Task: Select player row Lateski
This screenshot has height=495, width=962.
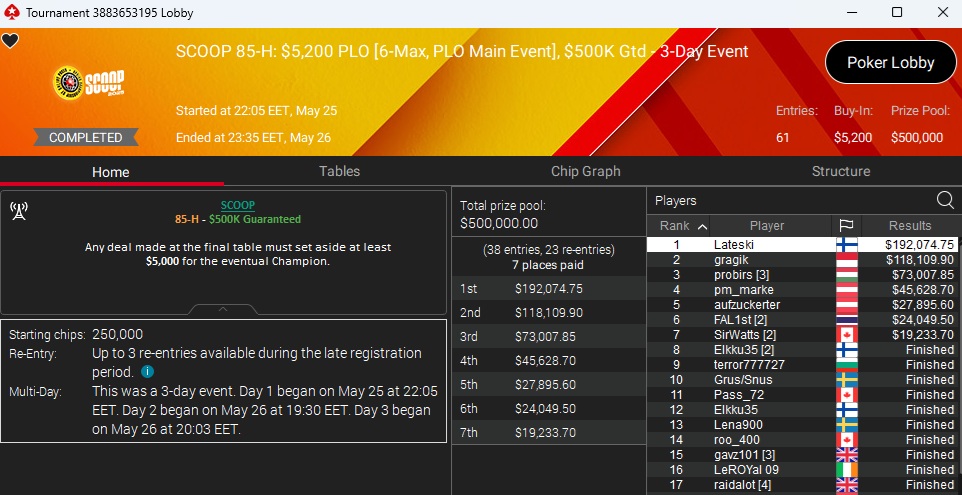Action: point(804,245)
